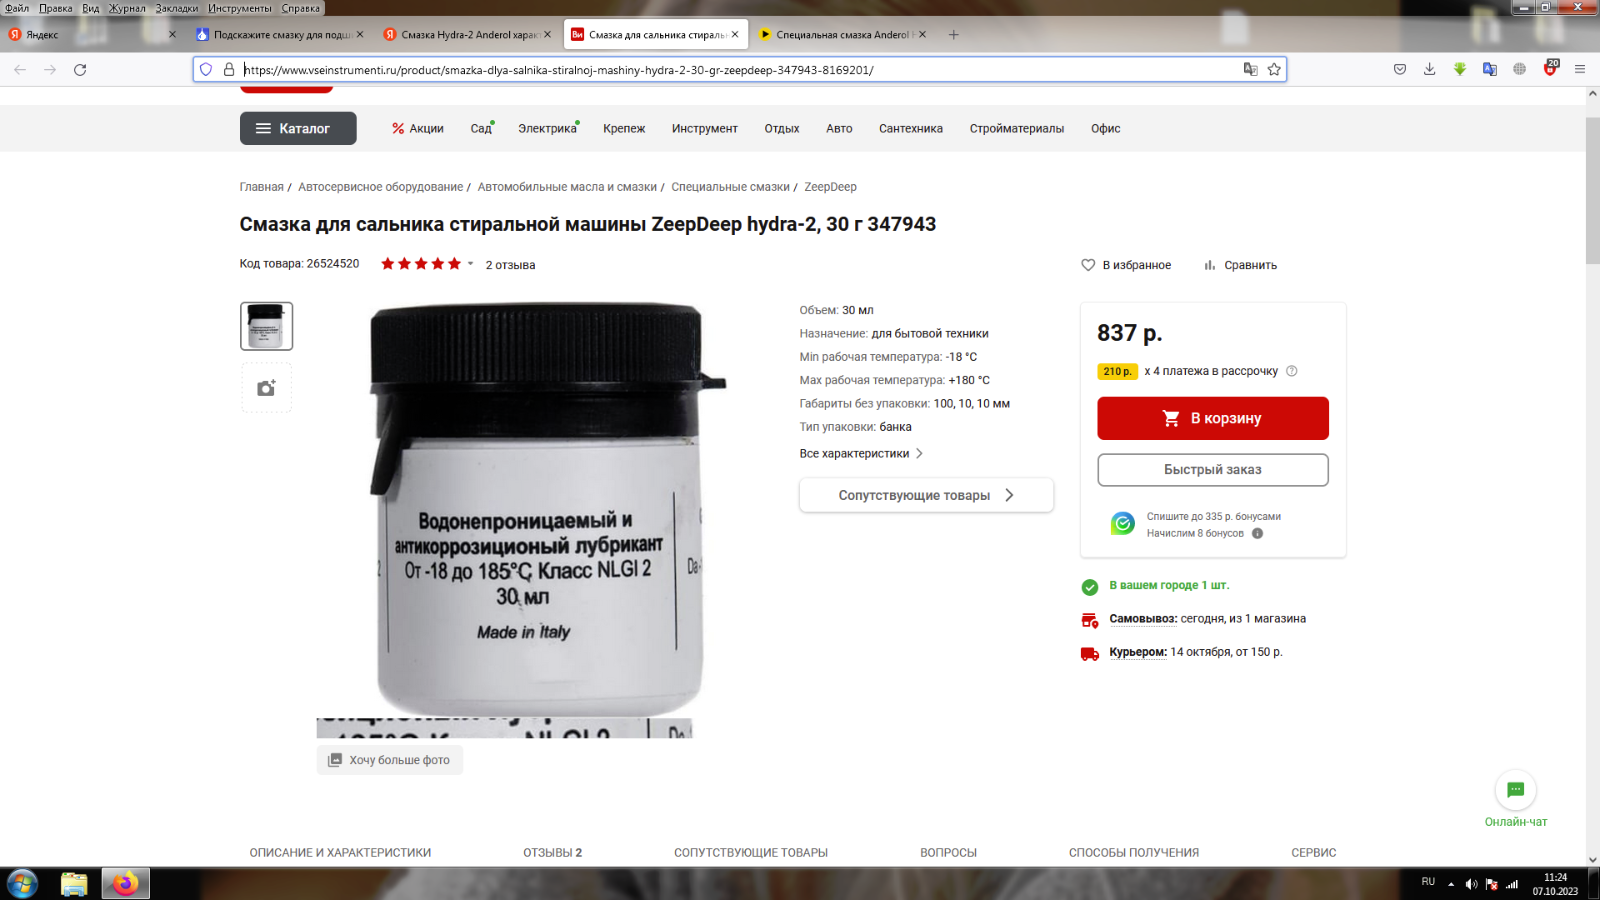Open "Сопутствующие товары" button
The height and width of the screenshot is (900, 1600).
pyautogui.click(x=926, y=495)
